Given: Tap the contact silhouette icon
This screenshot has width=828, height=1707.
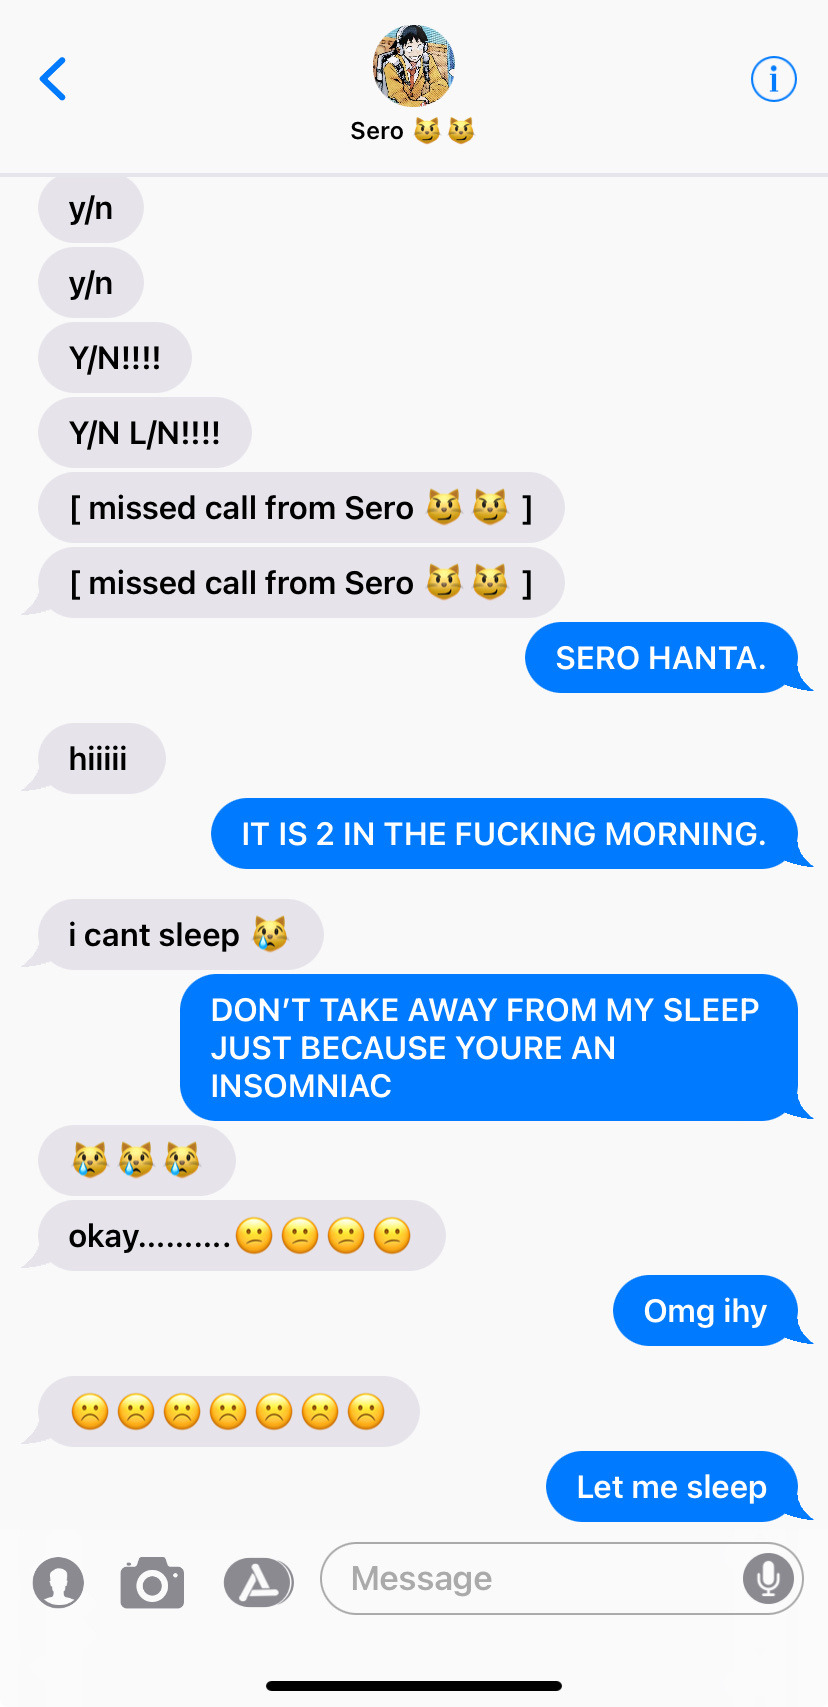Looking at the screenshot, I should click(58, 1582).
